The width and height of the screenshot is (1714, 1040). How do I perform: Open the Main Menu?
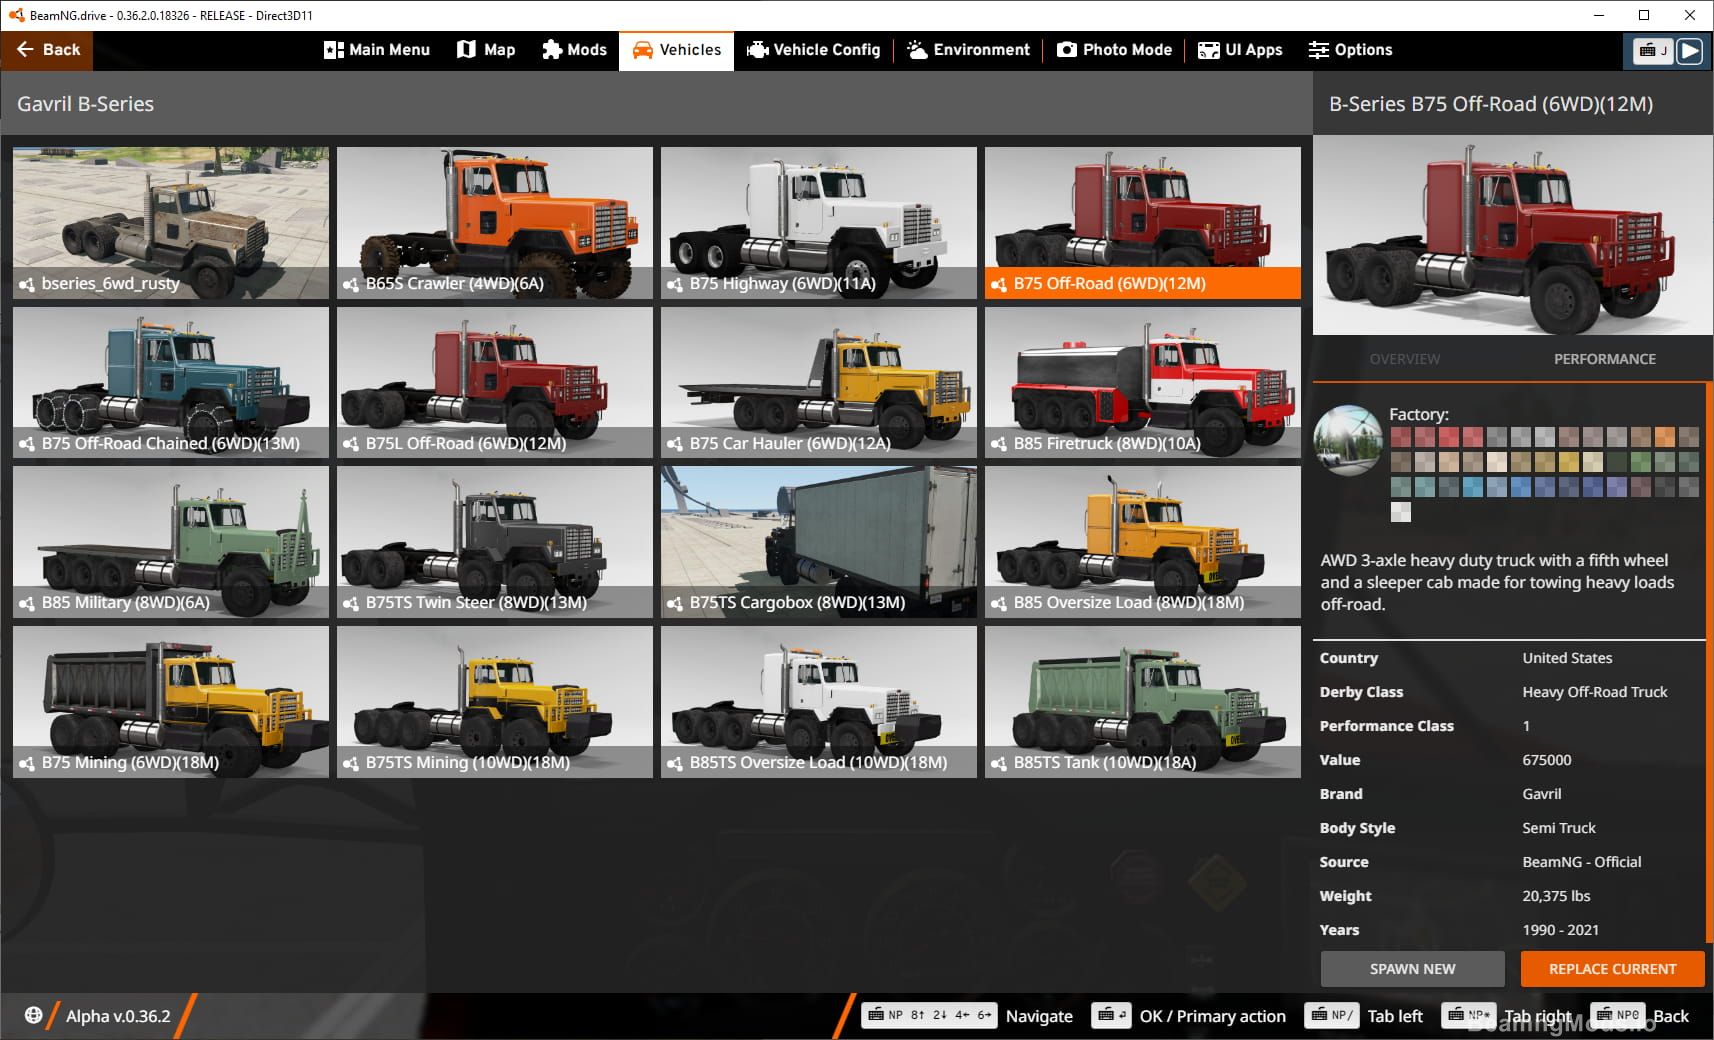[x=377, y=50]
